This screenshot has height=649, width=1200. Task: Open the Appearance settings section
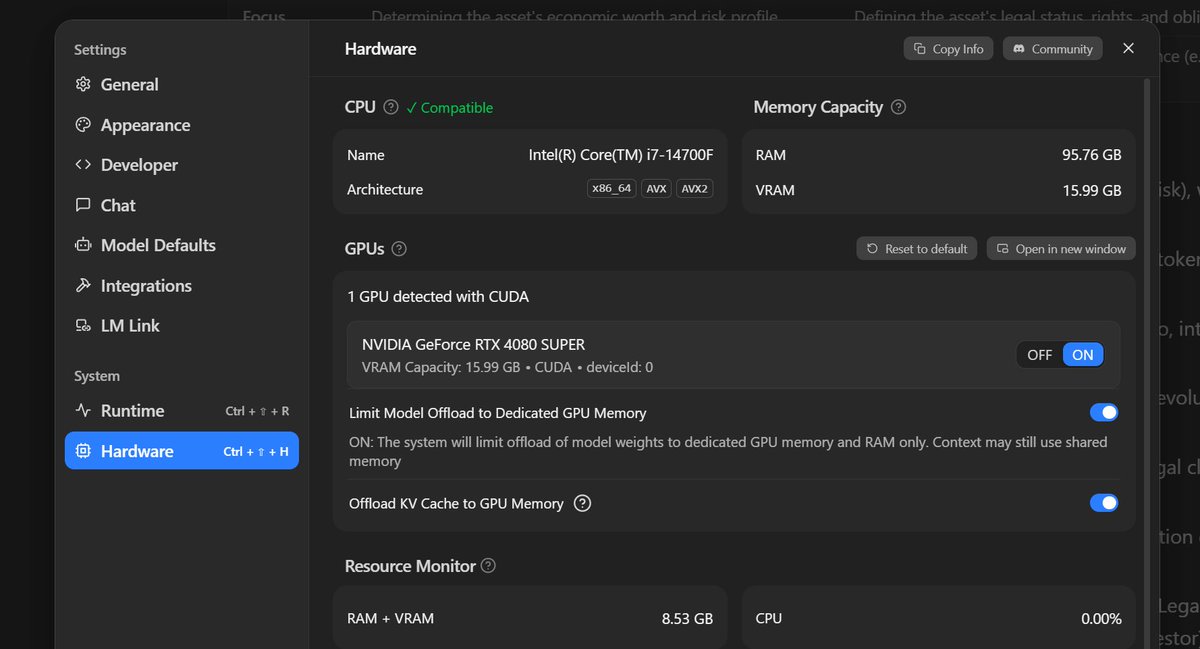pyautogui.click(x=181, y=125)
